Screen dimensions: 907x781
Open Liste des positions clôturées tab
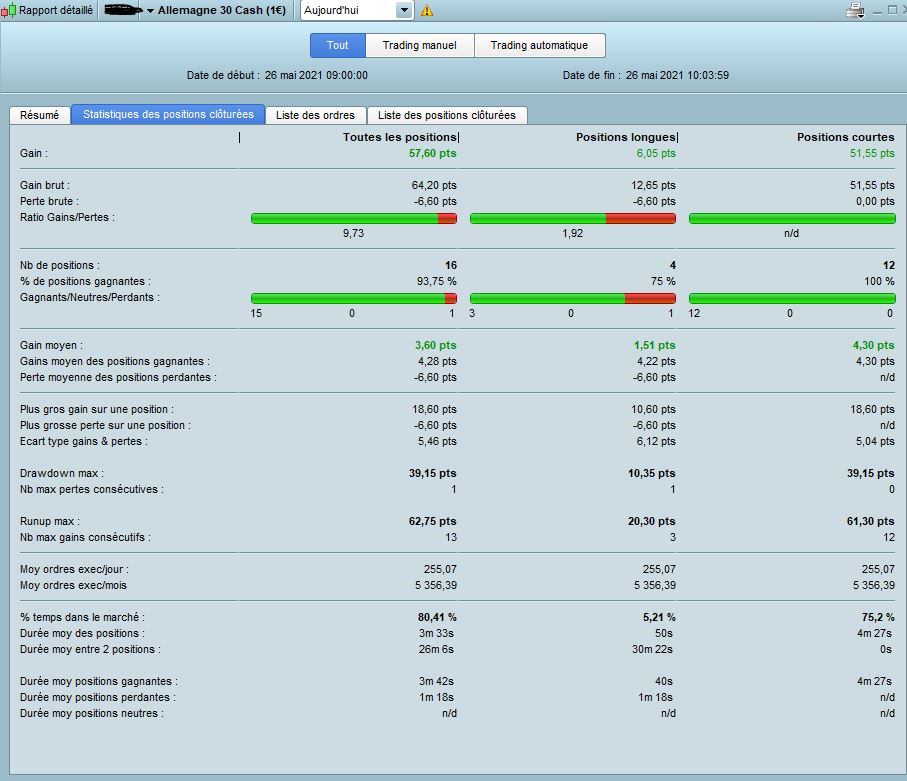click(447, 115)
